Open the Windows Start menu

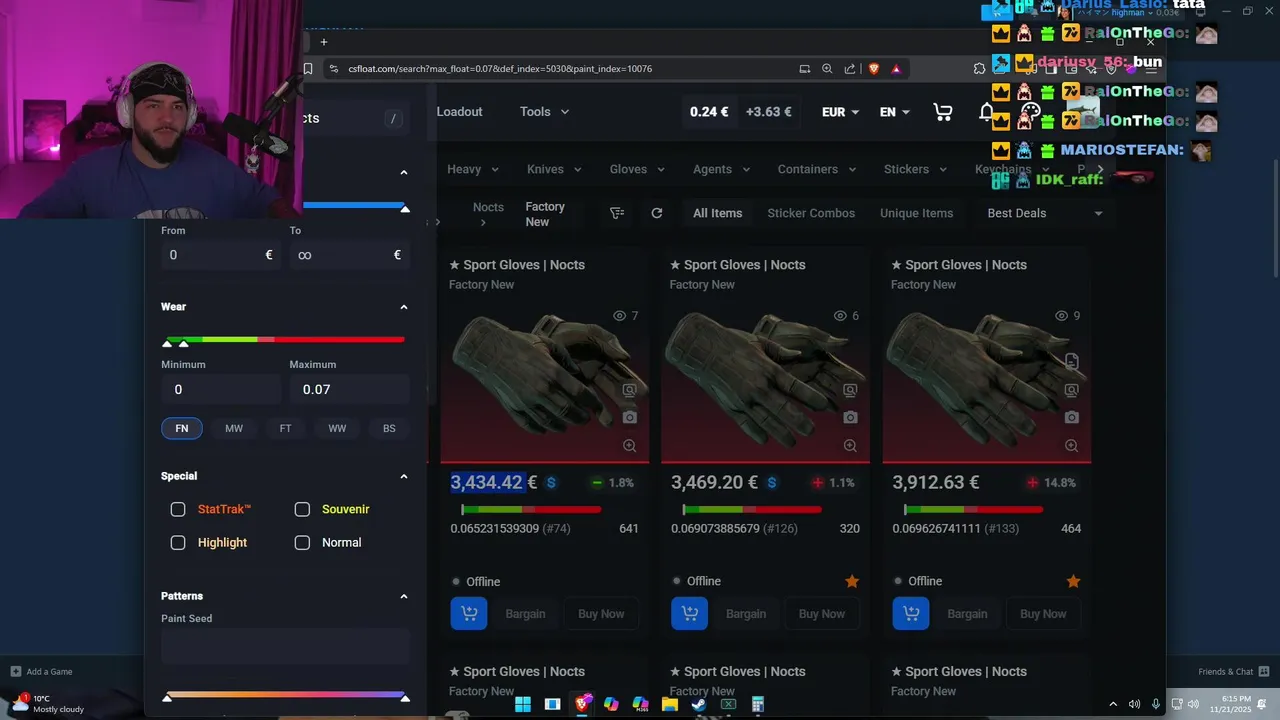pyautogui.click(x=522, y=704)
